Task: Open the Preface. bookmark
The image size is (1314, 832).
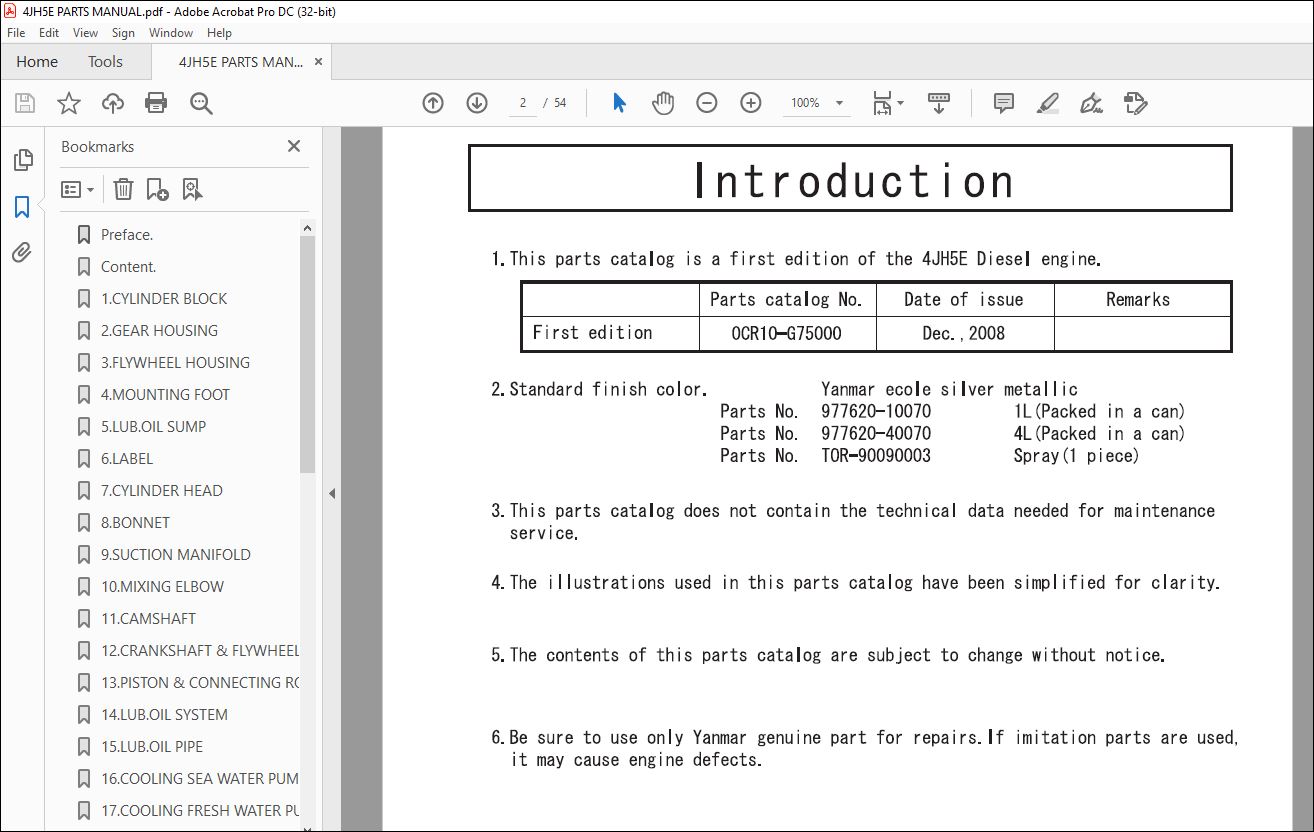Action: pos(127,235)
